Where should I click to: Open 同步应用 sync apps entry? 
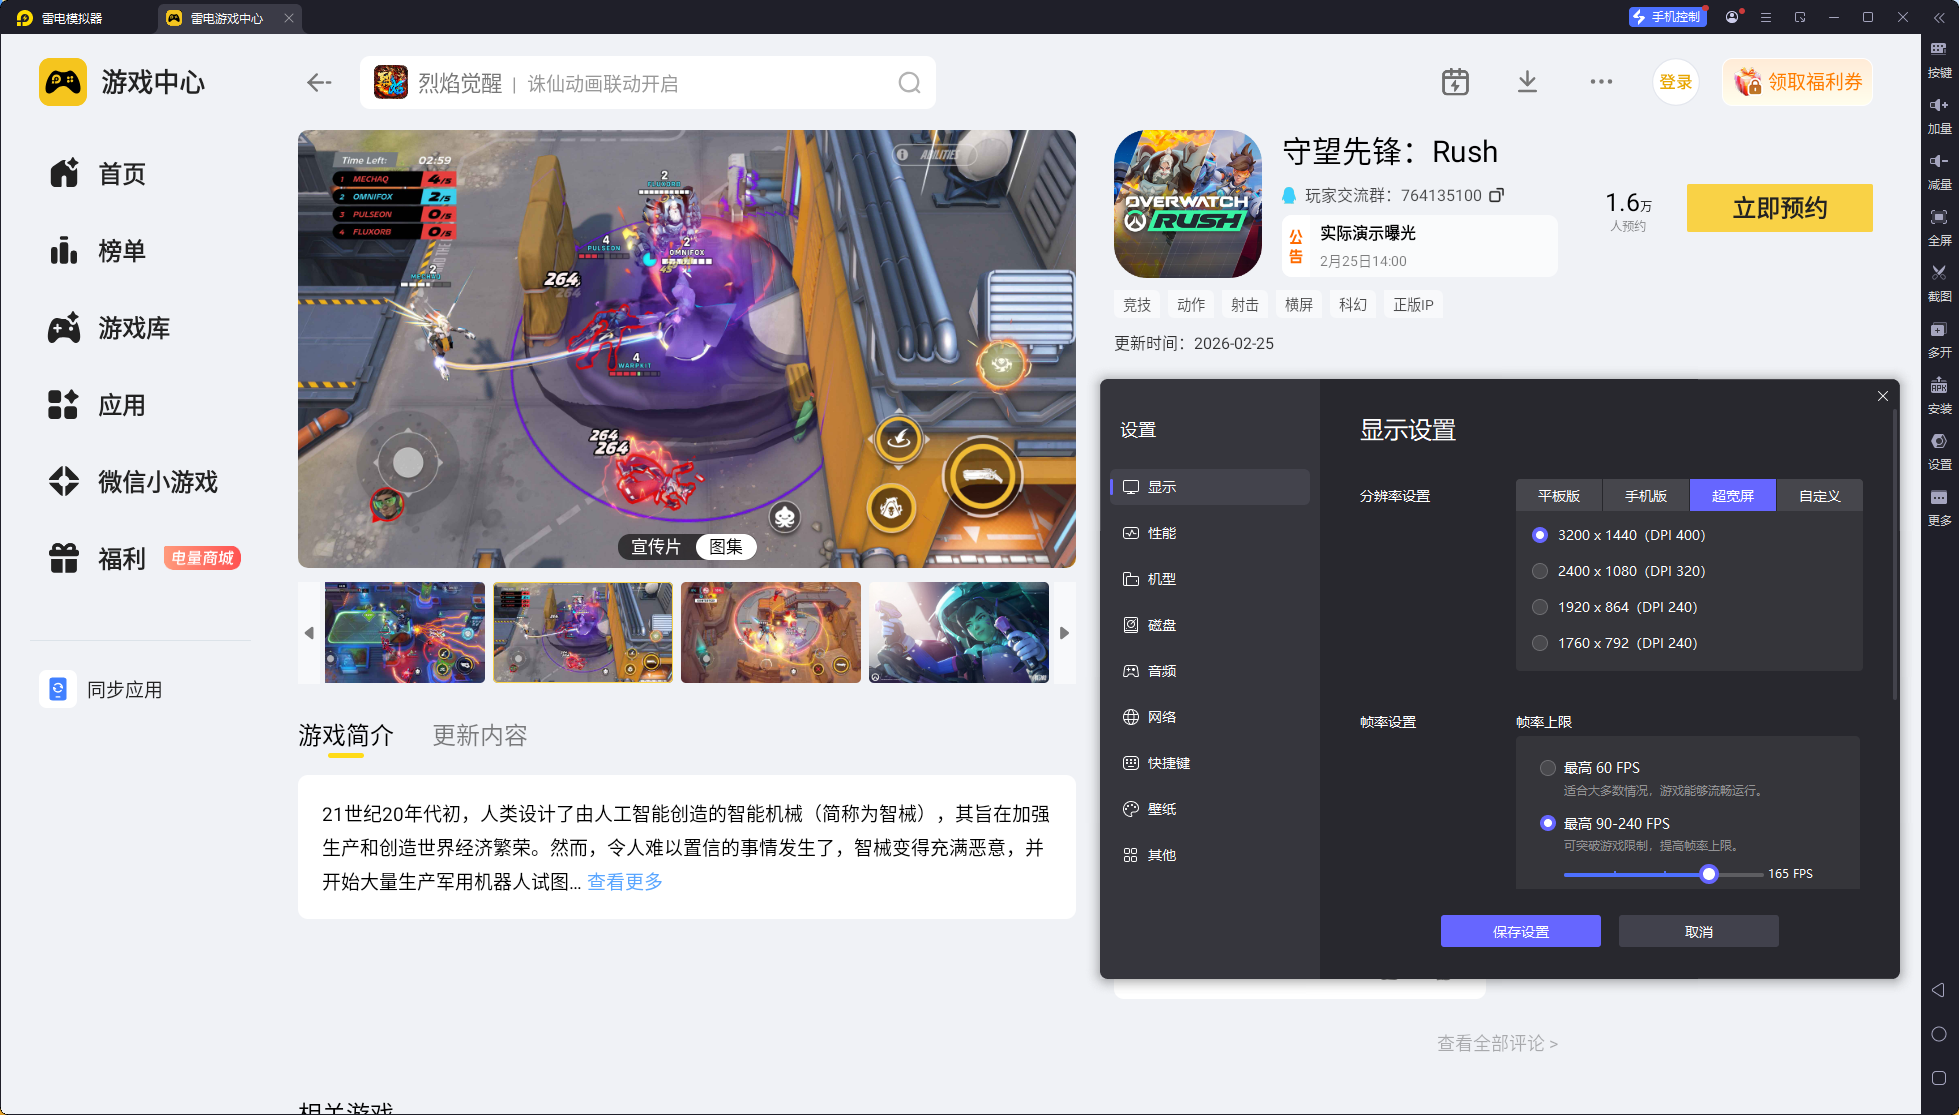coord(124,690)
